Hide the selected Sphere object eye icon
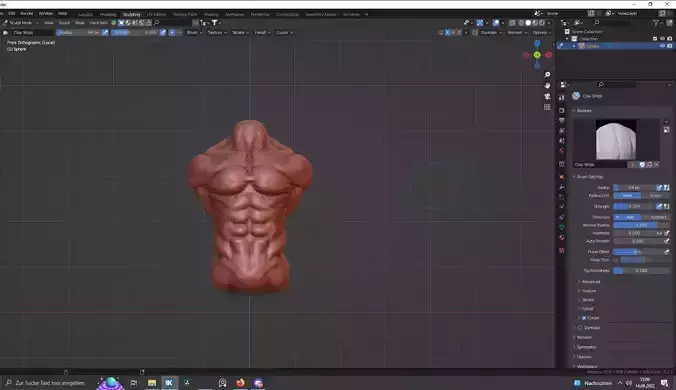 click(x=663, y=46)
